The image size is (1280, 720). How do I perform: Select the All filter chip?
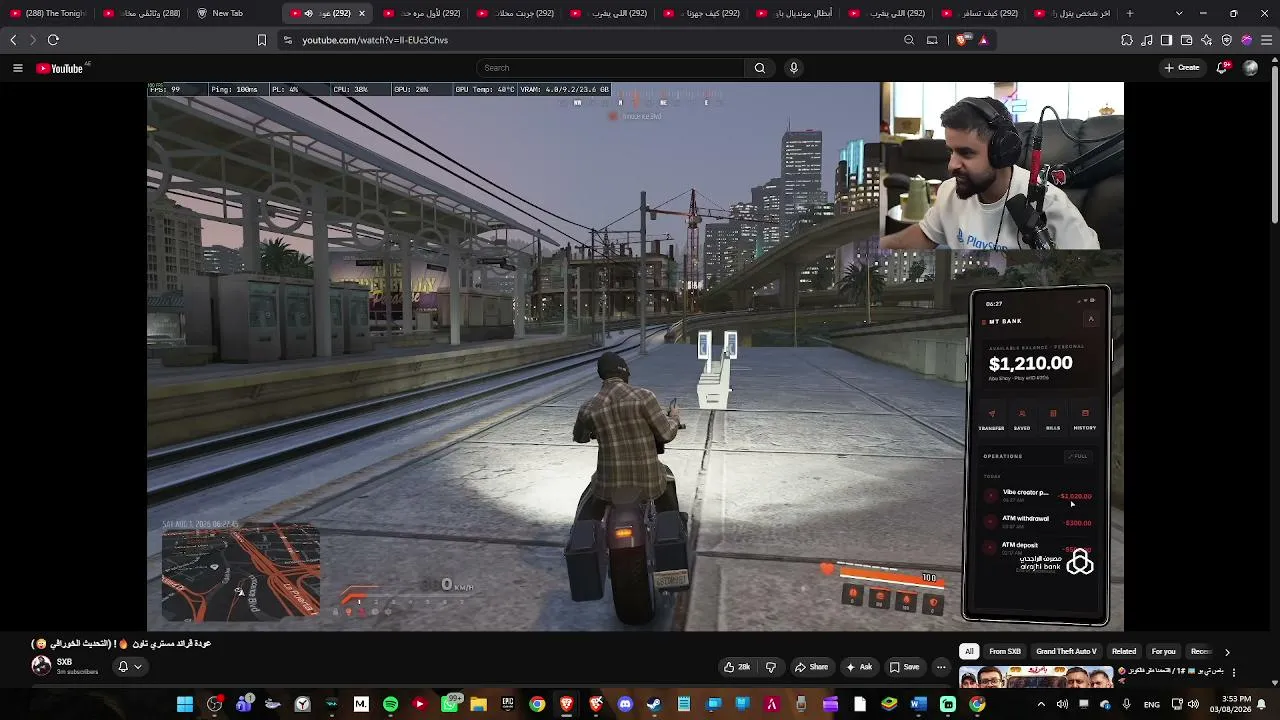969,652
